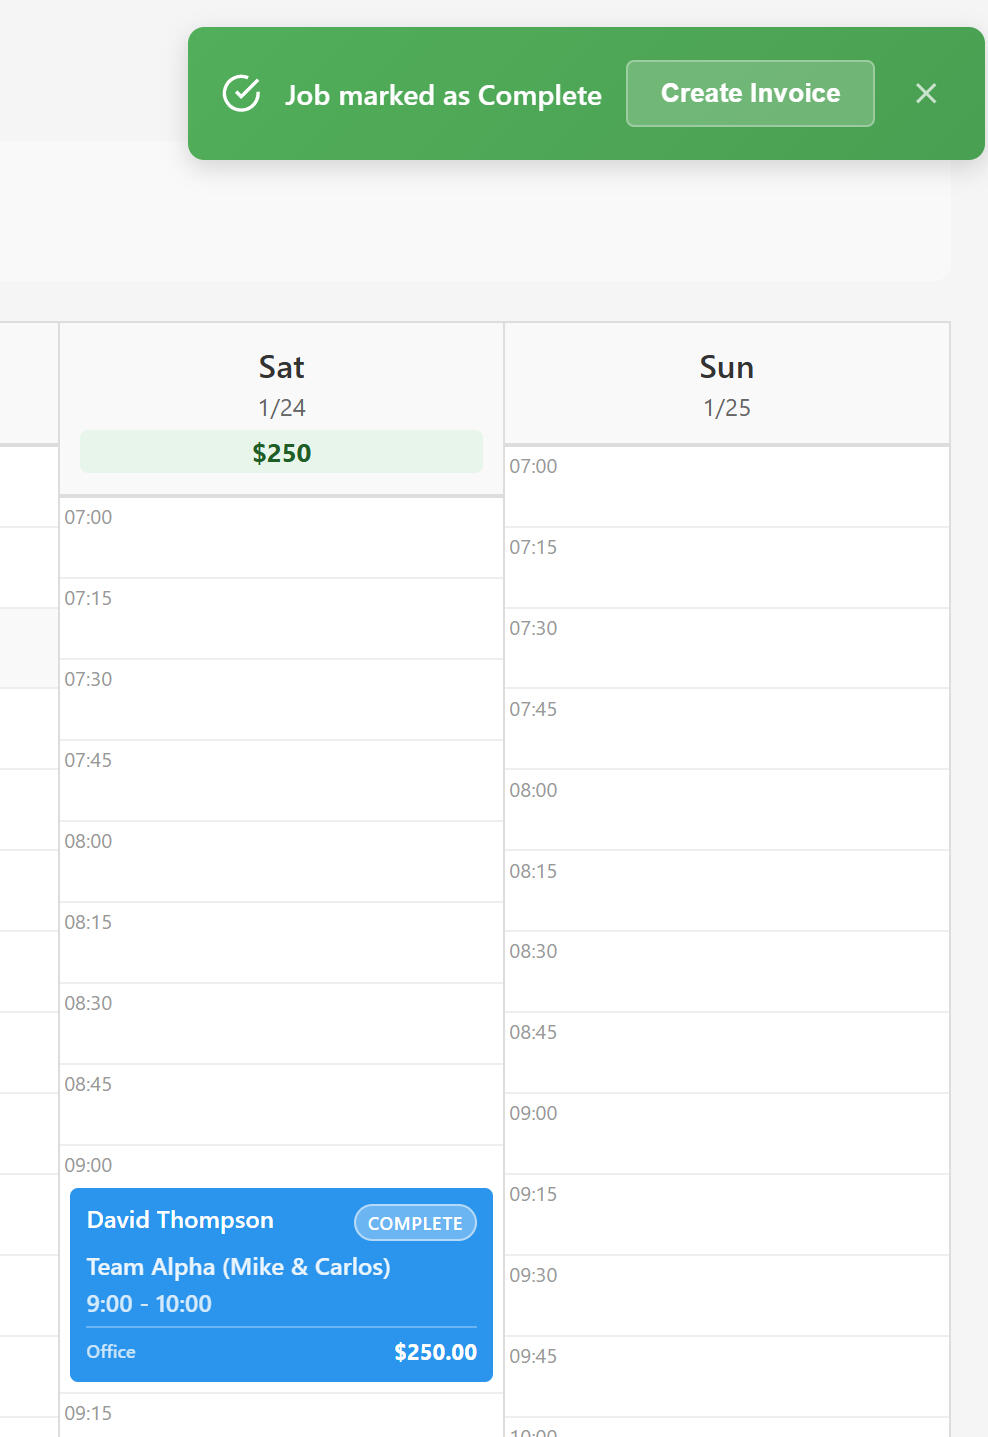988x1437 pixels.
Task: Click the checkmark icon in the notification
Action: click(x=241, y=94)
